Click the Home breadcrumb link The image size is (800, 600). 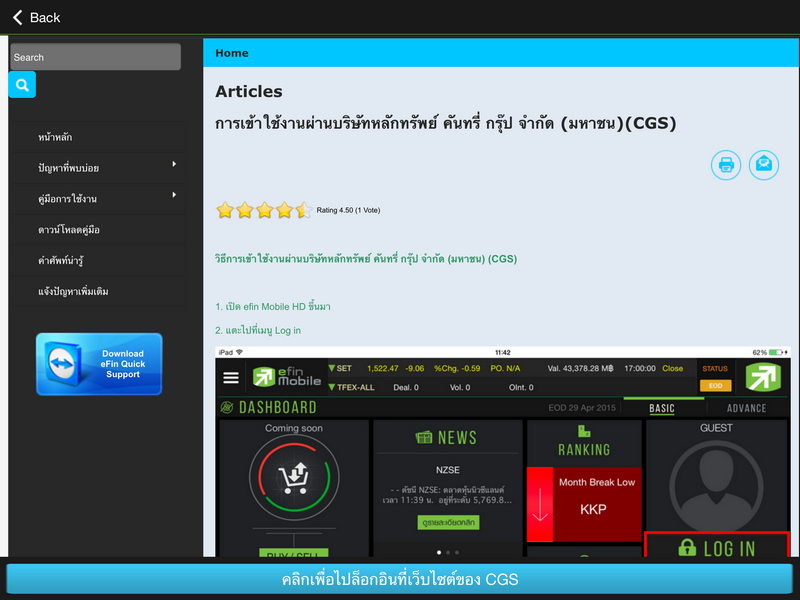[x=232, y=53]
